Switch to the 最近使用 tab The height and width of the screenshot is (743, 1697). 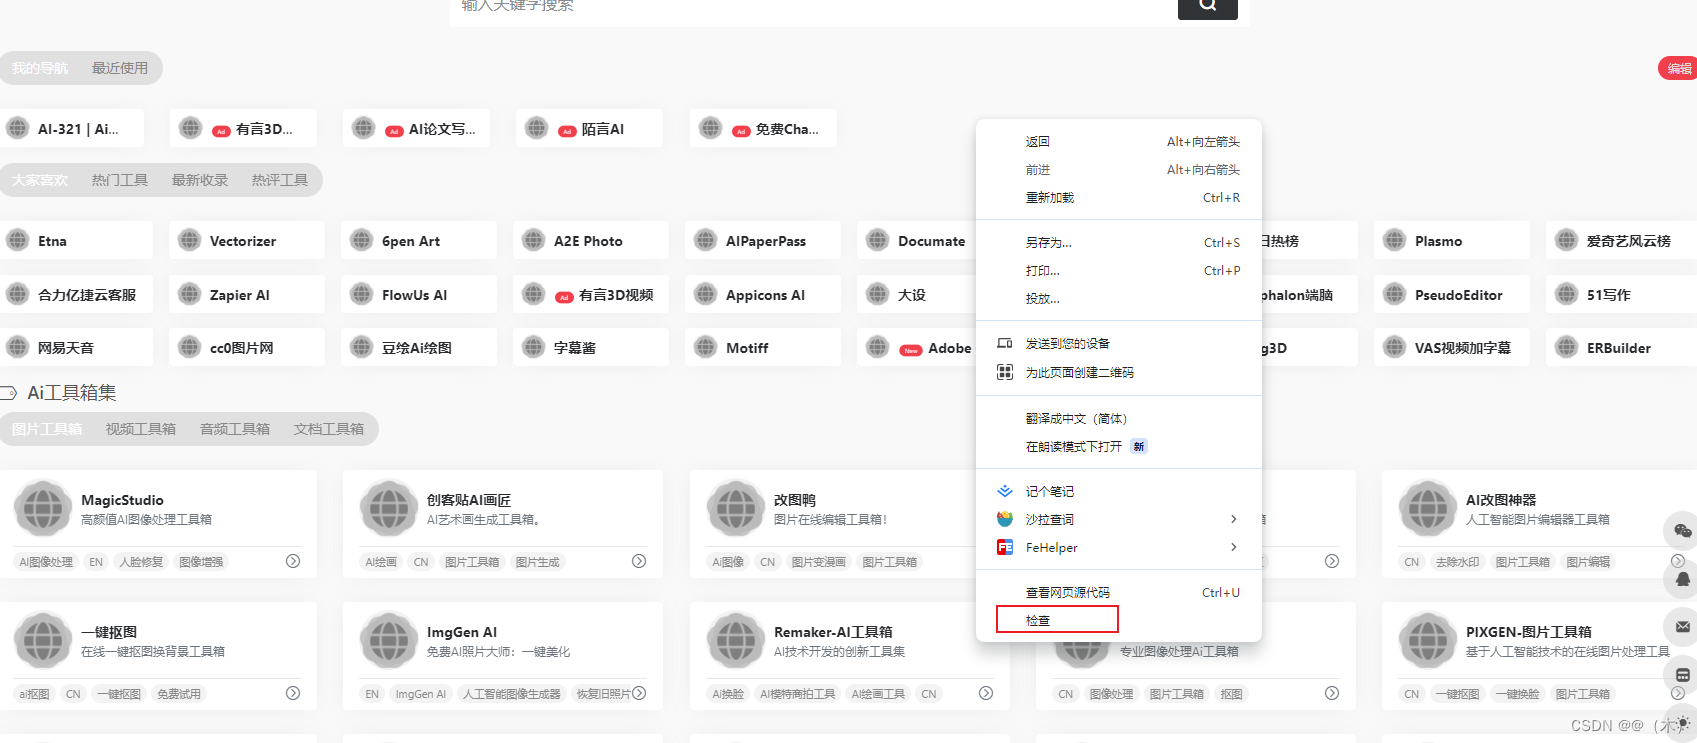(120, 68)
